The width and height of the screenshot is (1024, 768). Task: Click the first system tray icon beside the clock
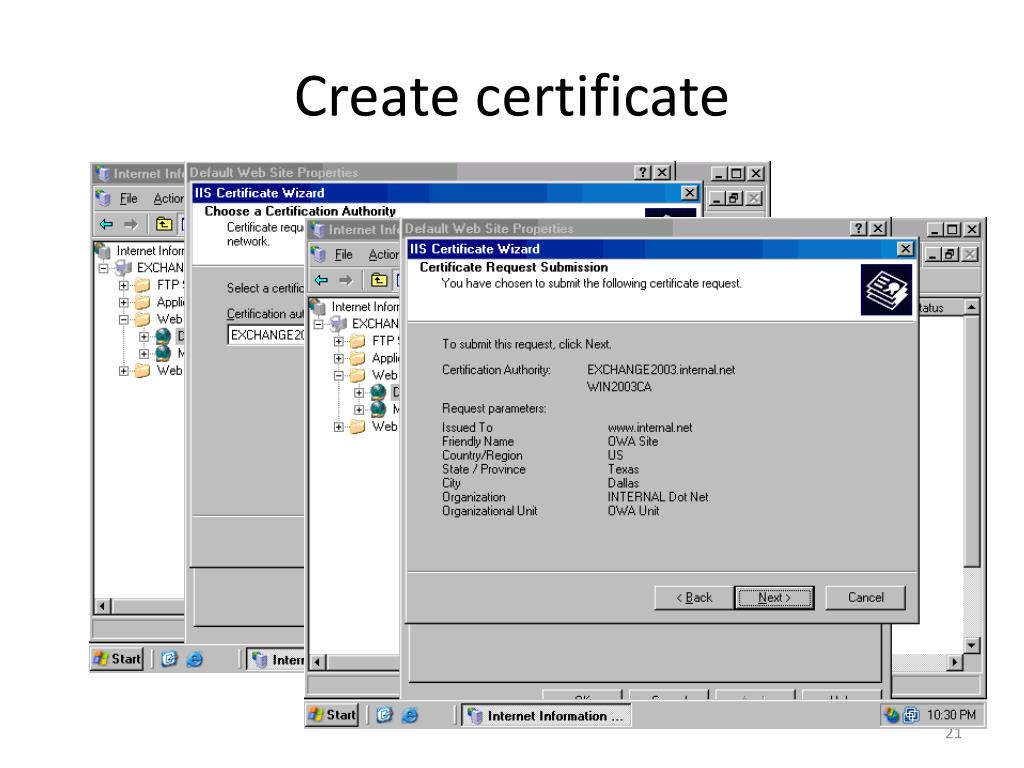pyautogui.click(x=891, y=715)
